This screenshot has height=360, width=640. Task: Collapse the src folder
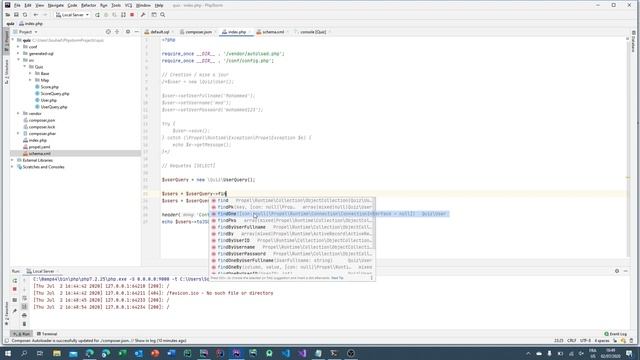18,60
